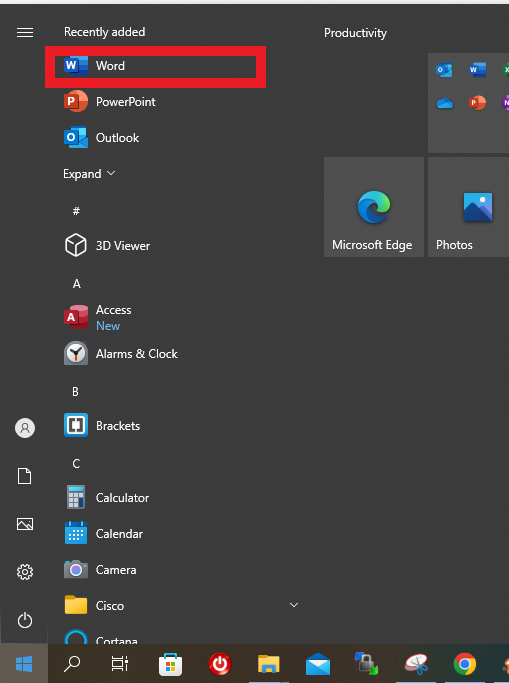This screenshot has width=509, height=683.
Task: Open the Calendar app
Action: [x=104, y=534]
